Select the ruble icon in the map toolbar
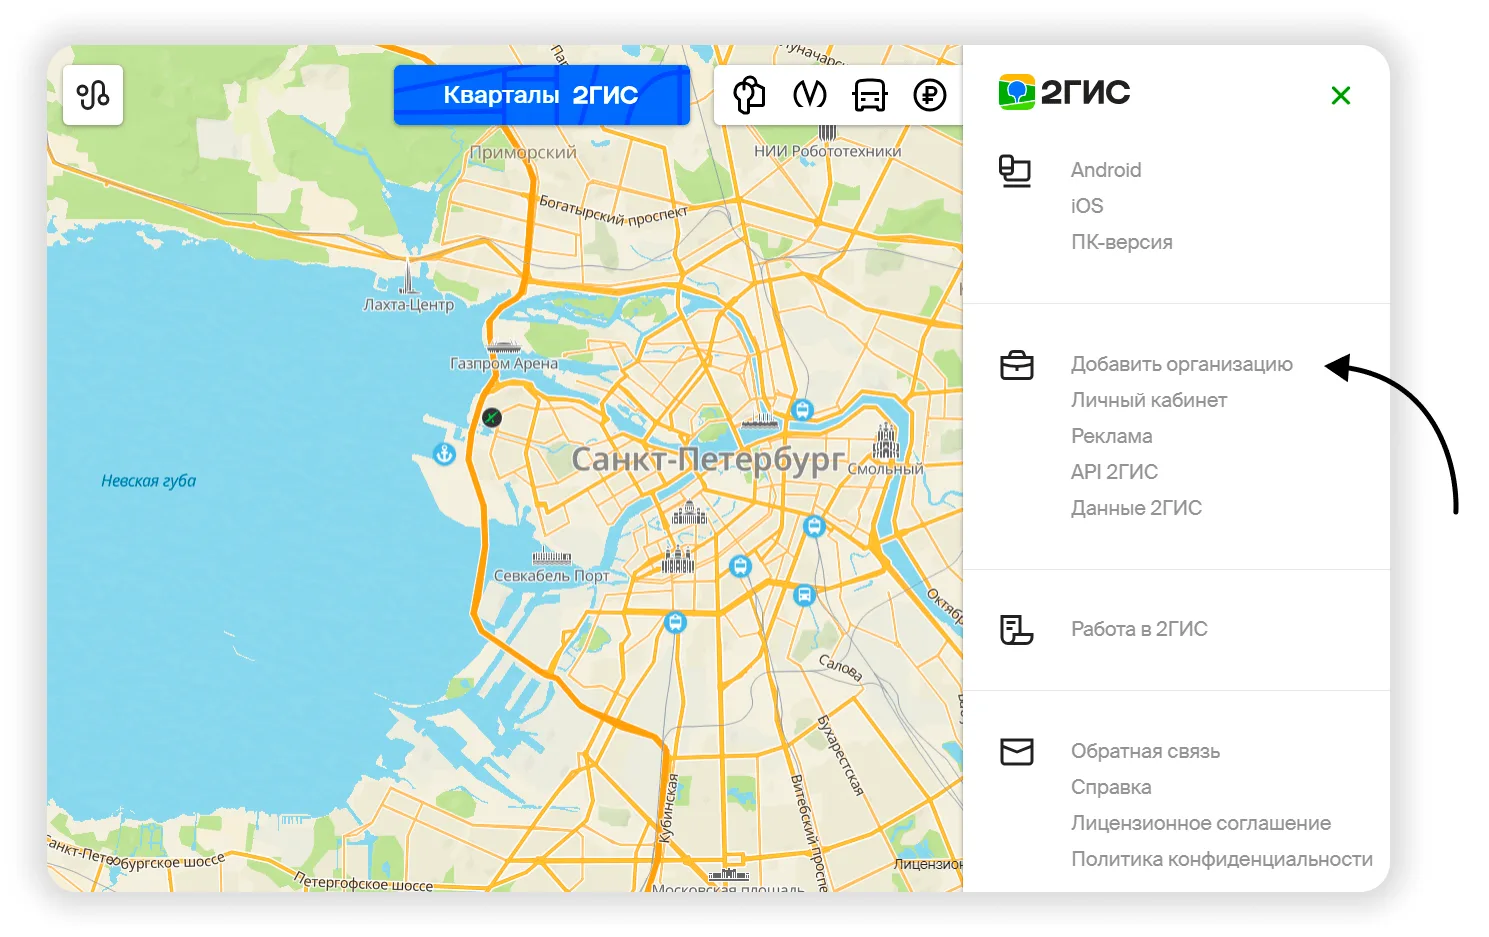Screen dimensions: 1489x937 coord(930,95)
